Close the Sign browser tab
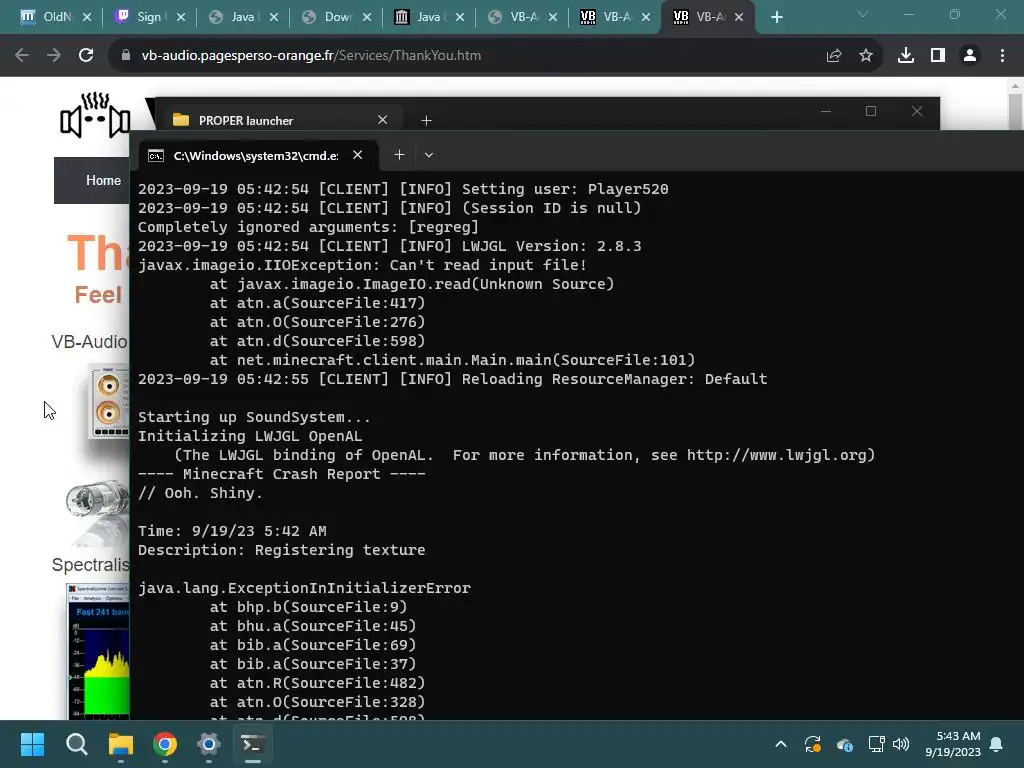 [x=181, y=18]
